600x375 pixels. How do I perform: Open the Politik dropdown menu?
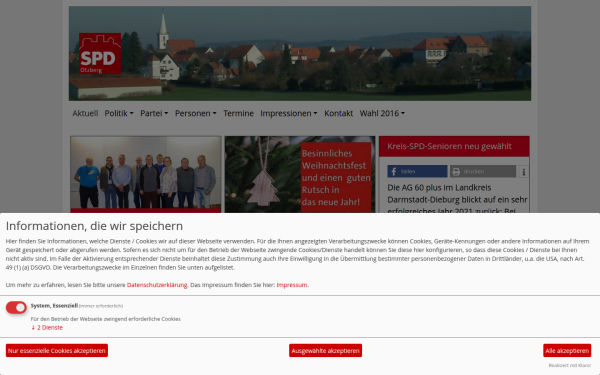(119, 113)
